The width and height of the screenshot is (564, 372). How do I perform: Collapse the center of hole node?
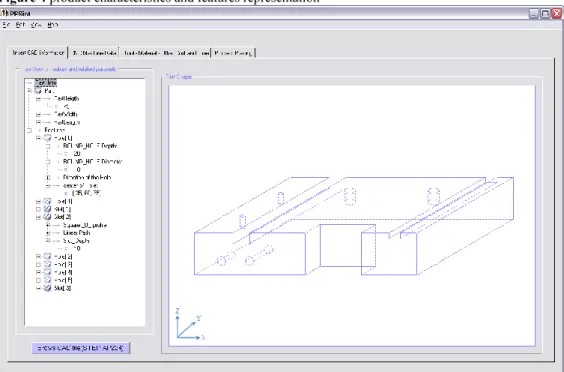click(x=47, y=186)
